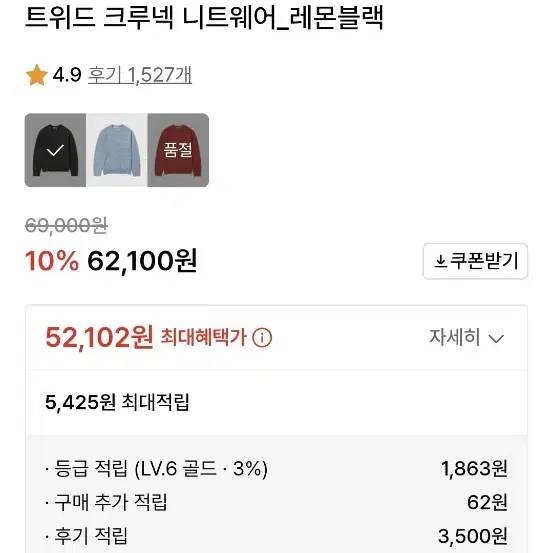Choose the light blue sweater color

point(117,150)
